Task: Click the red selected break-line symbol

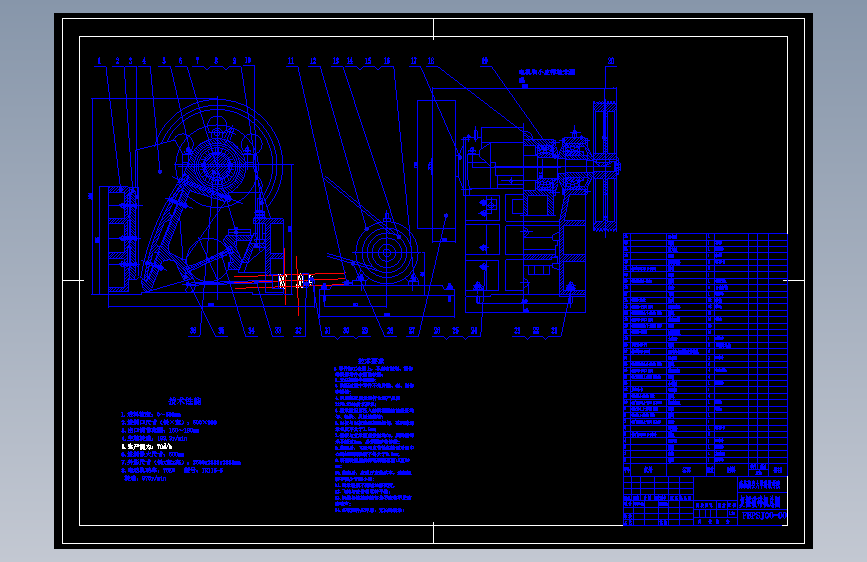Action: click(291, 281)
